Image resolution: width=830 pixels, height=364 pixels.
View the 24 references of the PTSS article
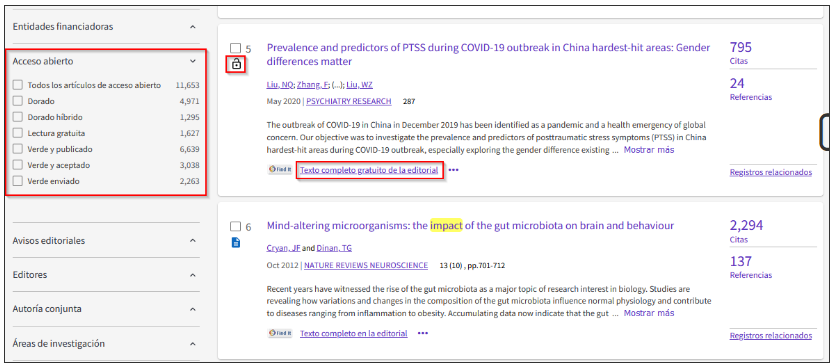coord(737,83)
